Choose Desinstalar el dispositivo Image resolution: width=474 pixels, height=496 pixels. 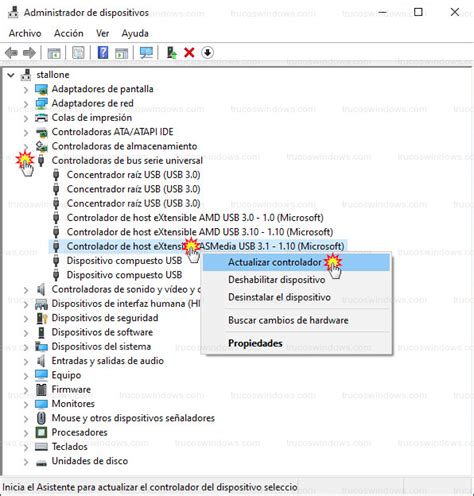click(x=279, y=297)
